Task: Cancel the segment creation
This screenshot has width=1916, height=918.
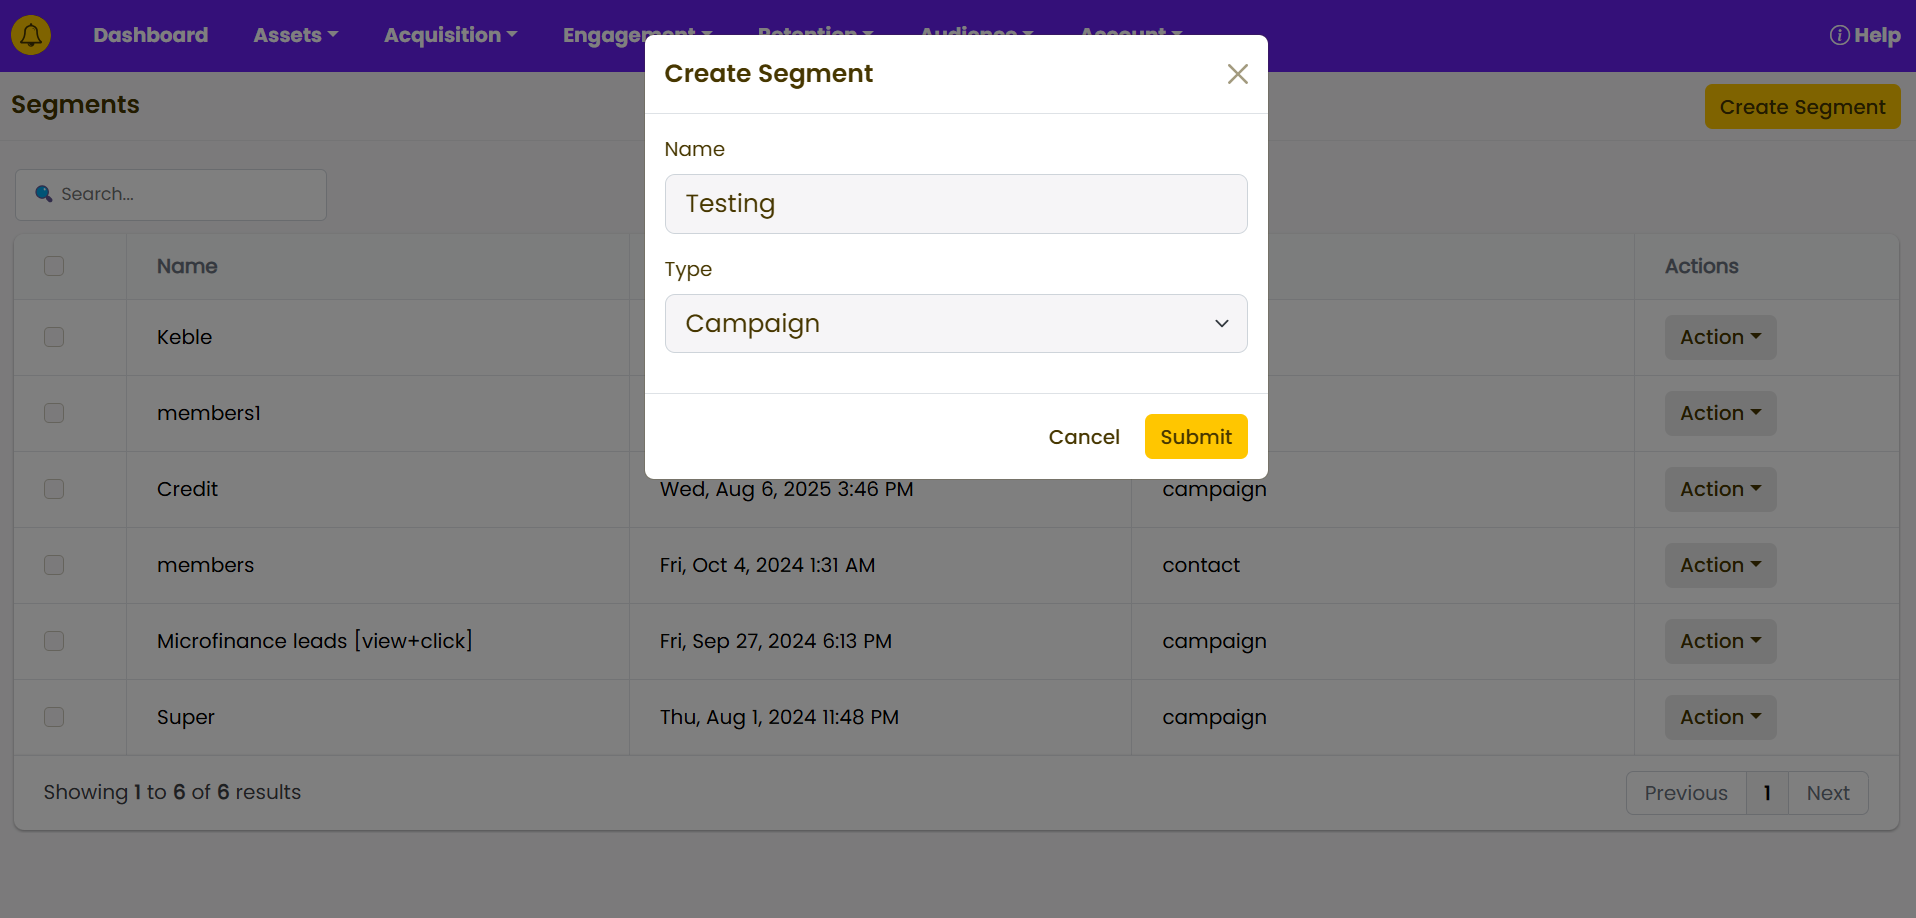Action: [x=1083, y=437]
